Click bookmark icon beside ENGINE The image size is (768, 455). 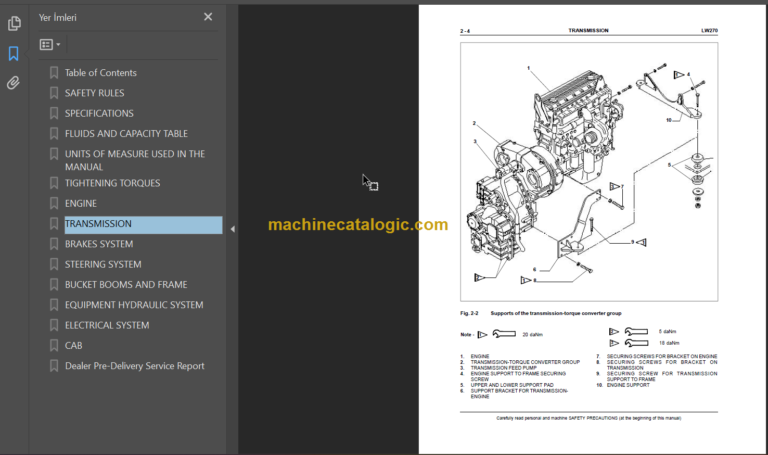tap(54, 204)
